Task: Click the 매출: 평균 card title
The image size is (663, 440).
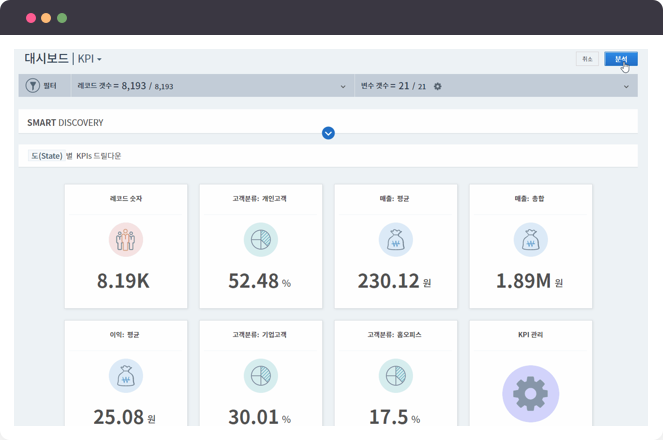Action: click(x=394, y=199)
